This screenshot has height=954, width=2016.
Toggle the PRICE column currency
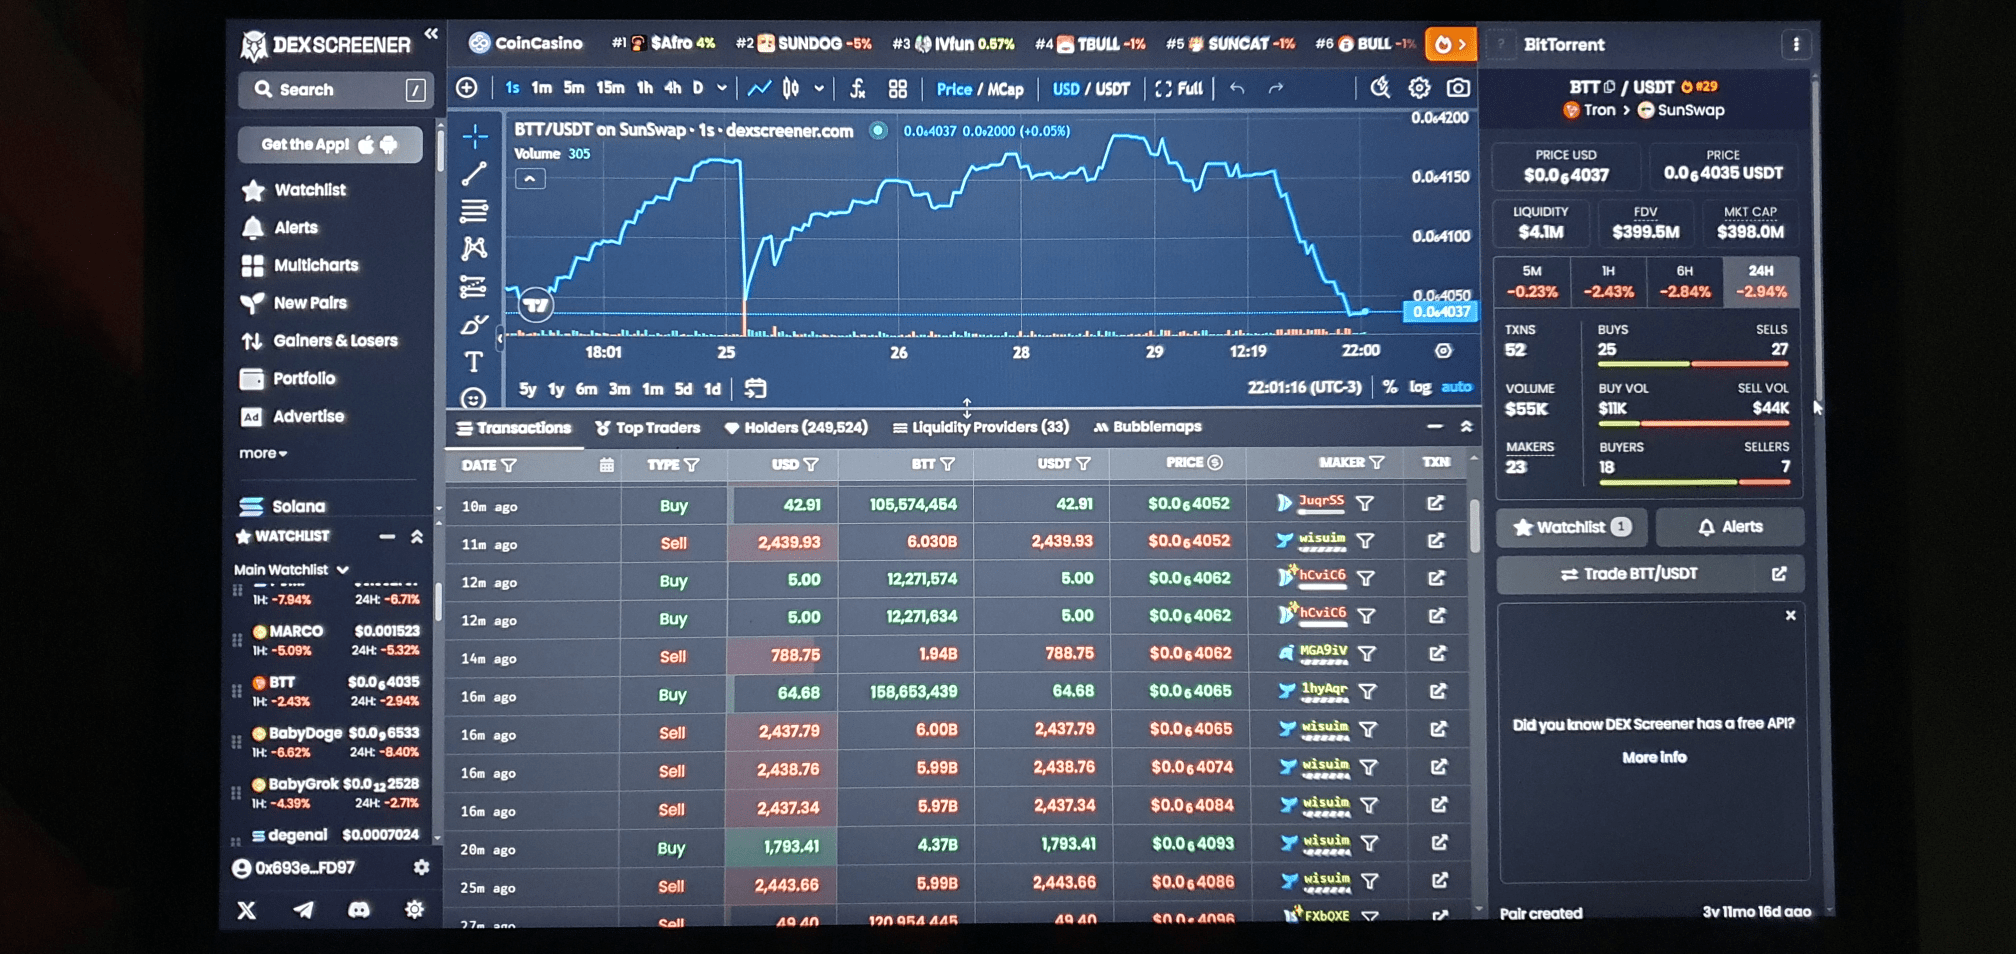pos(1215,463)
